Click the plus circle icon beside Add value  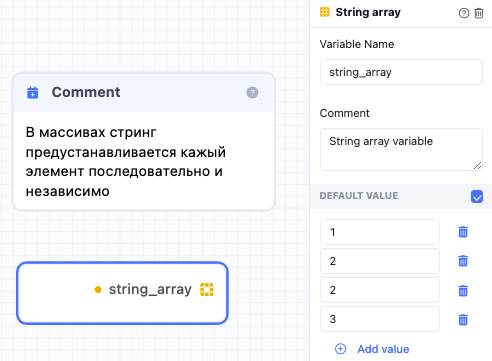[x=340, y=349]
